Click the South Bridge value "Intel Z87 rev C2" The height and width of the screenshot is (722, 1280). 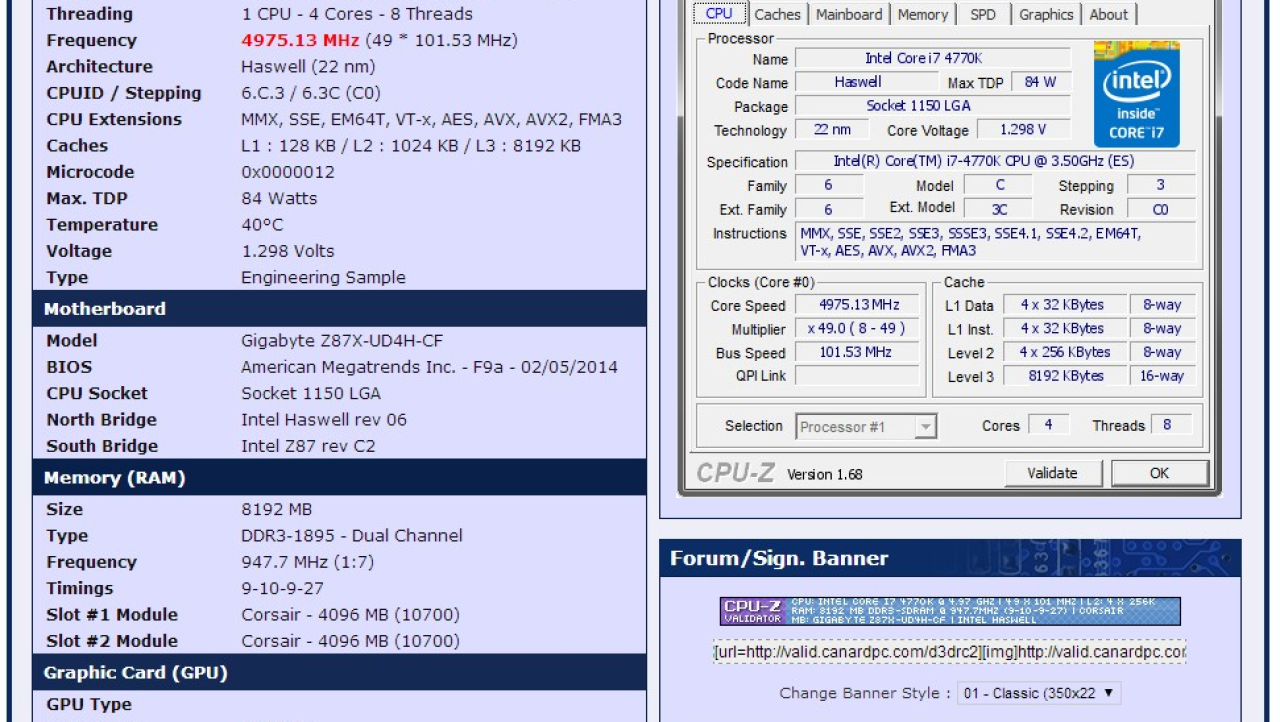(308, 446)
